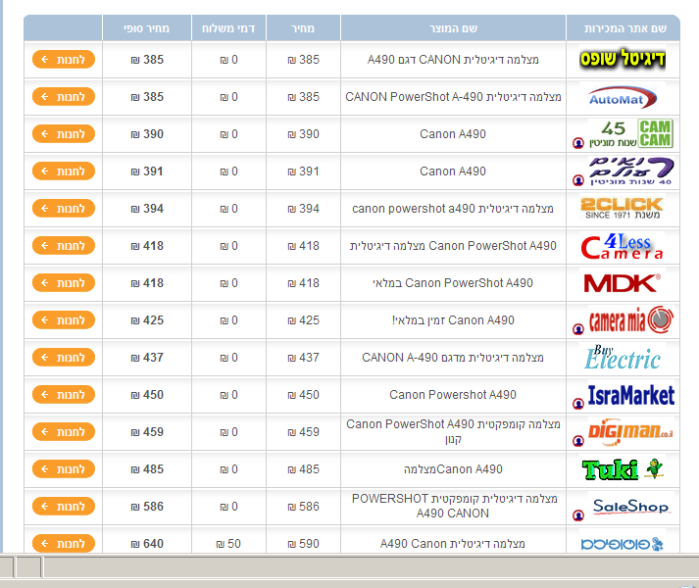Open product 'Canon A490' in the 390 row
The height and width of the screenshot is (588, 699).
(453, 134)
